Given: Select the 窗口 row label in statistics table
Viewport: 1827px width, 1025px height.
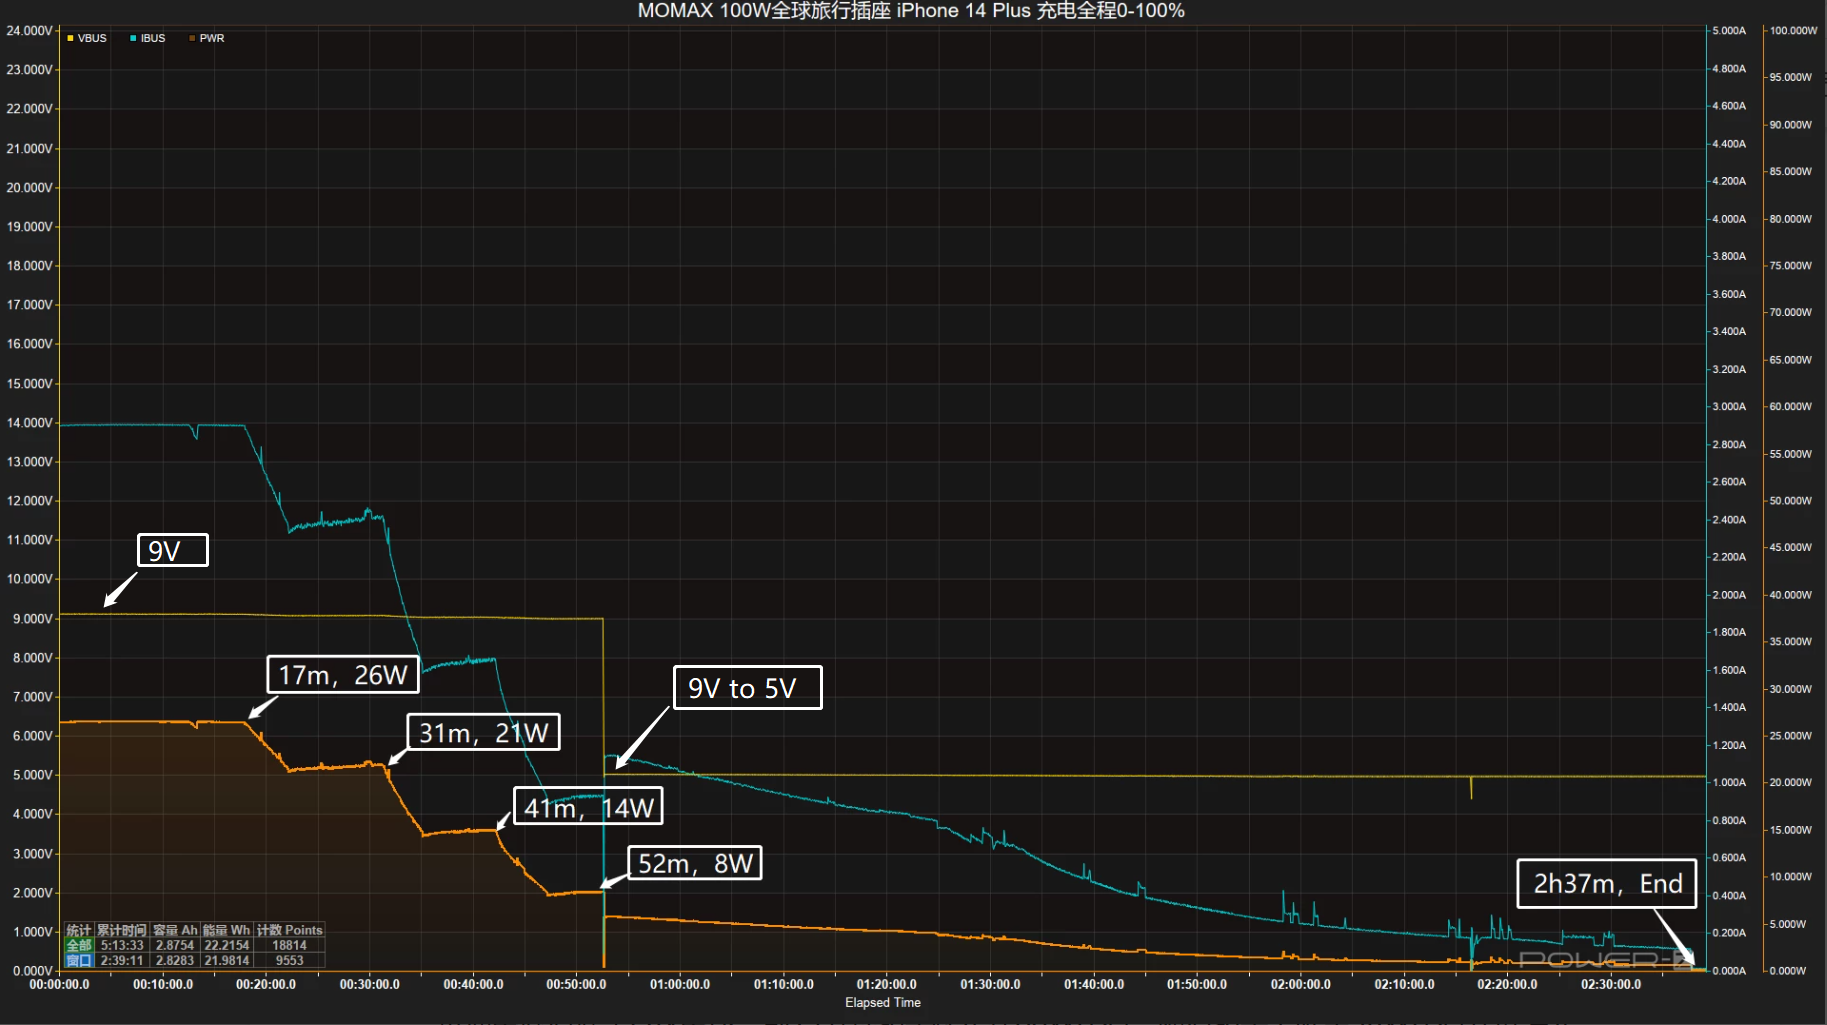Looking at the screenshot, I should point(79,960).
